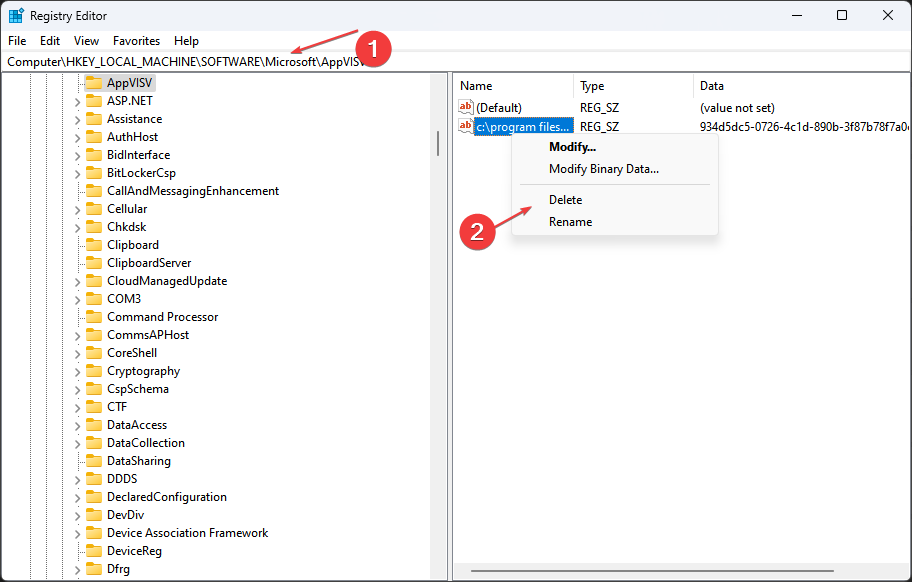Click the (value not set) data cell
The height and width of the screenshot is (582, 912).
click(x=737, y=108)
